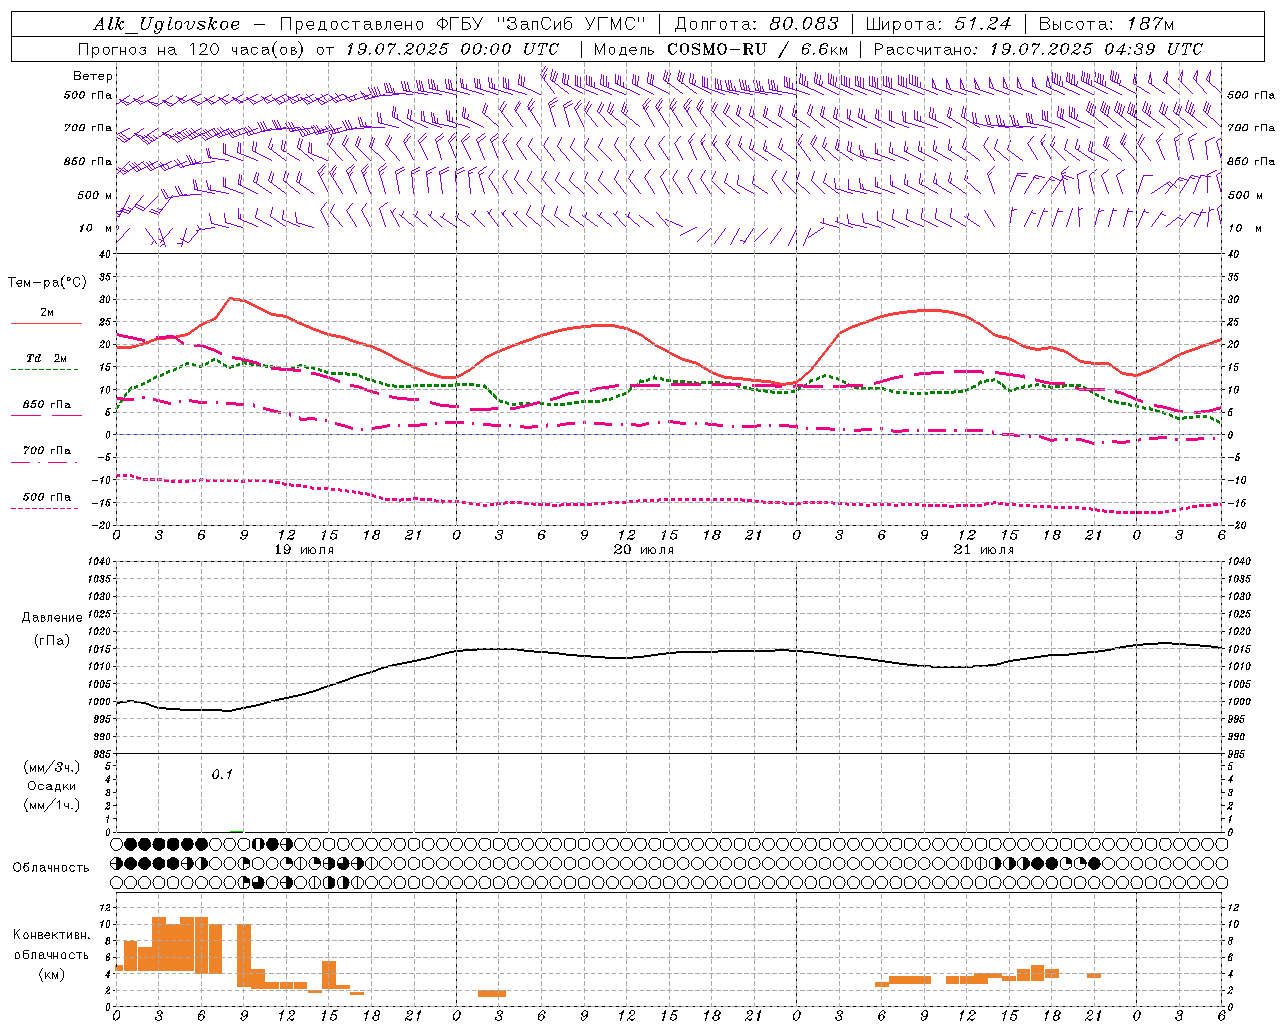Click the station title Alk_Uglovskoe
Viewport: 1280px width, 1024px height.
[167, 24]
